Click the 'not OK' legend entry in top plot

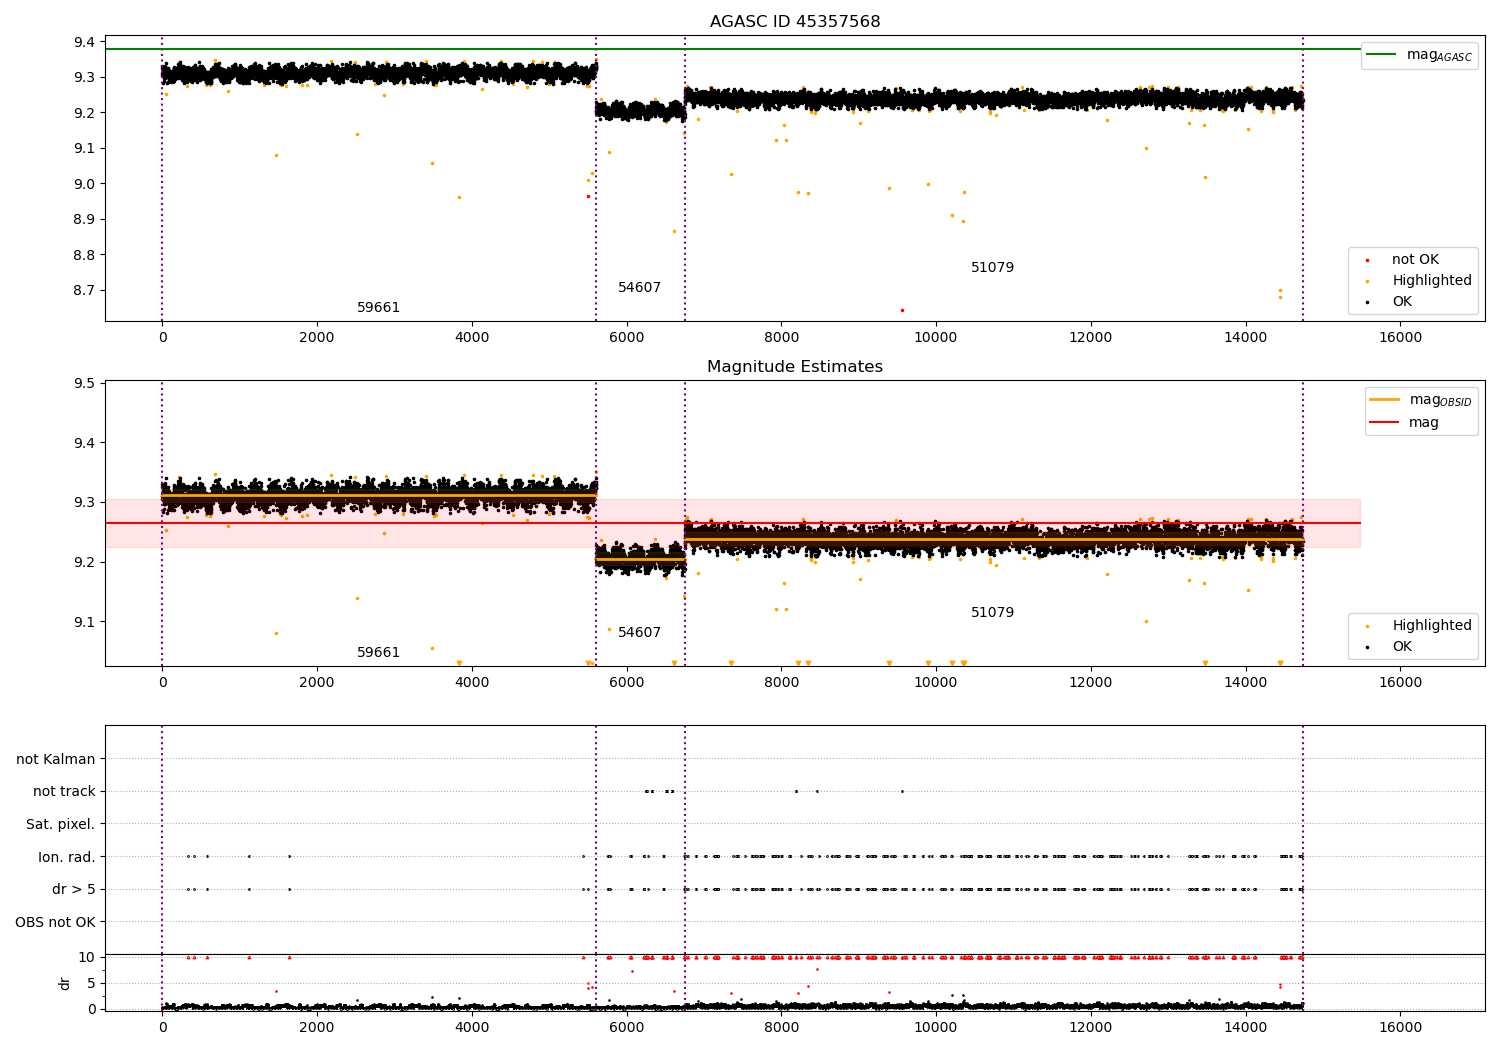pyautogui.click(x=1404, y=260)
